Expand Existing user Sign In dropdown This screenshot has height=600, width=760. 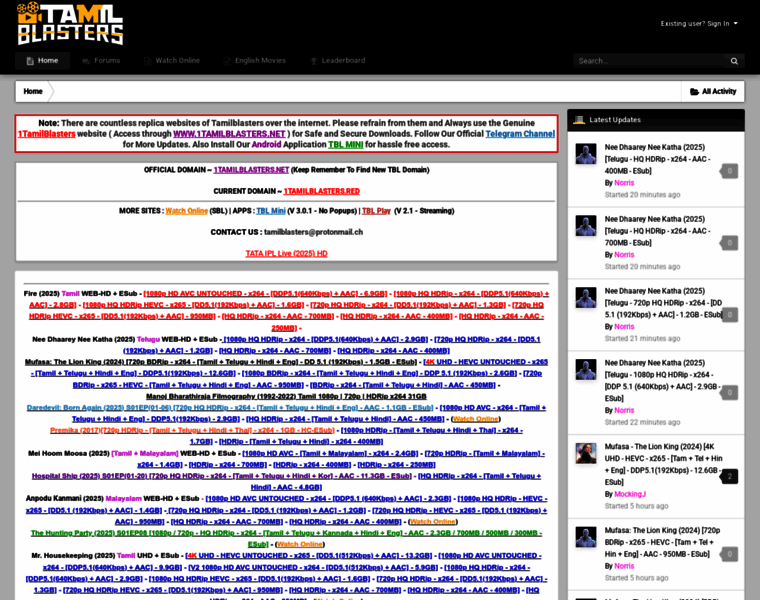pyautogui.click(x=699, y=23)
